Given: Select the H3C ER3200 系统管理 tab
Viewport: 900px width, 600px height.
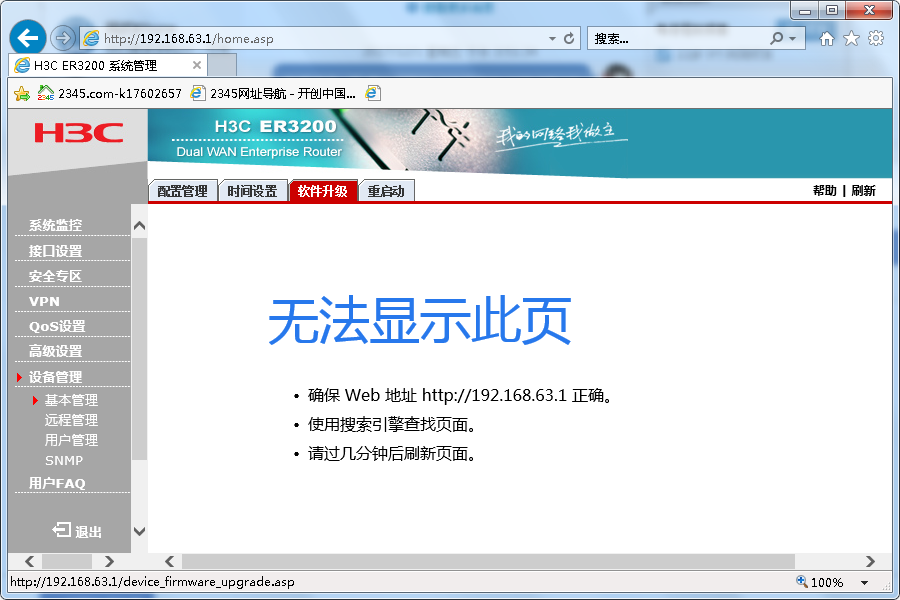Looking at the screenshot, I should (108, 65).
